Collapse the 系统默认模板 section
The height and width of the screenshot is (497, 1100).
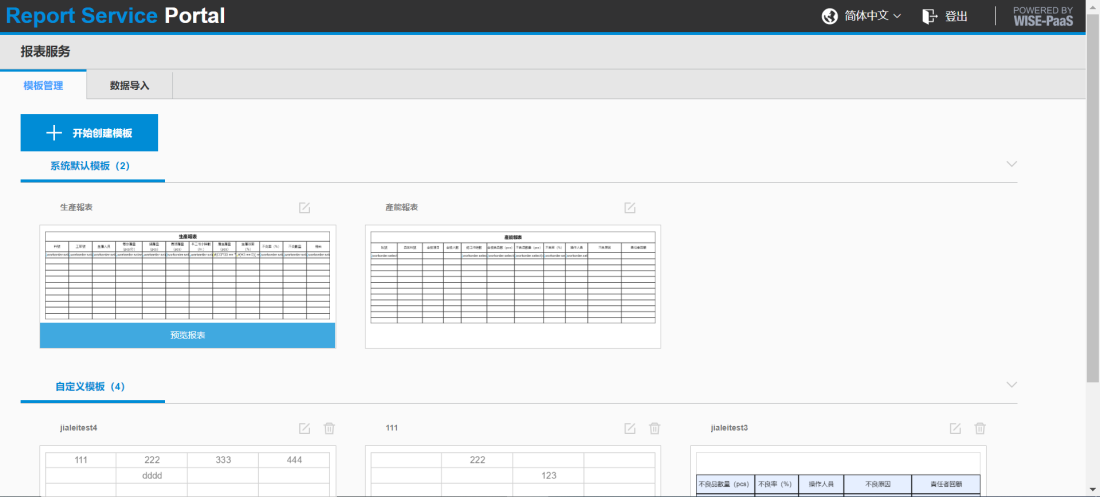(x=1011, y=164)
